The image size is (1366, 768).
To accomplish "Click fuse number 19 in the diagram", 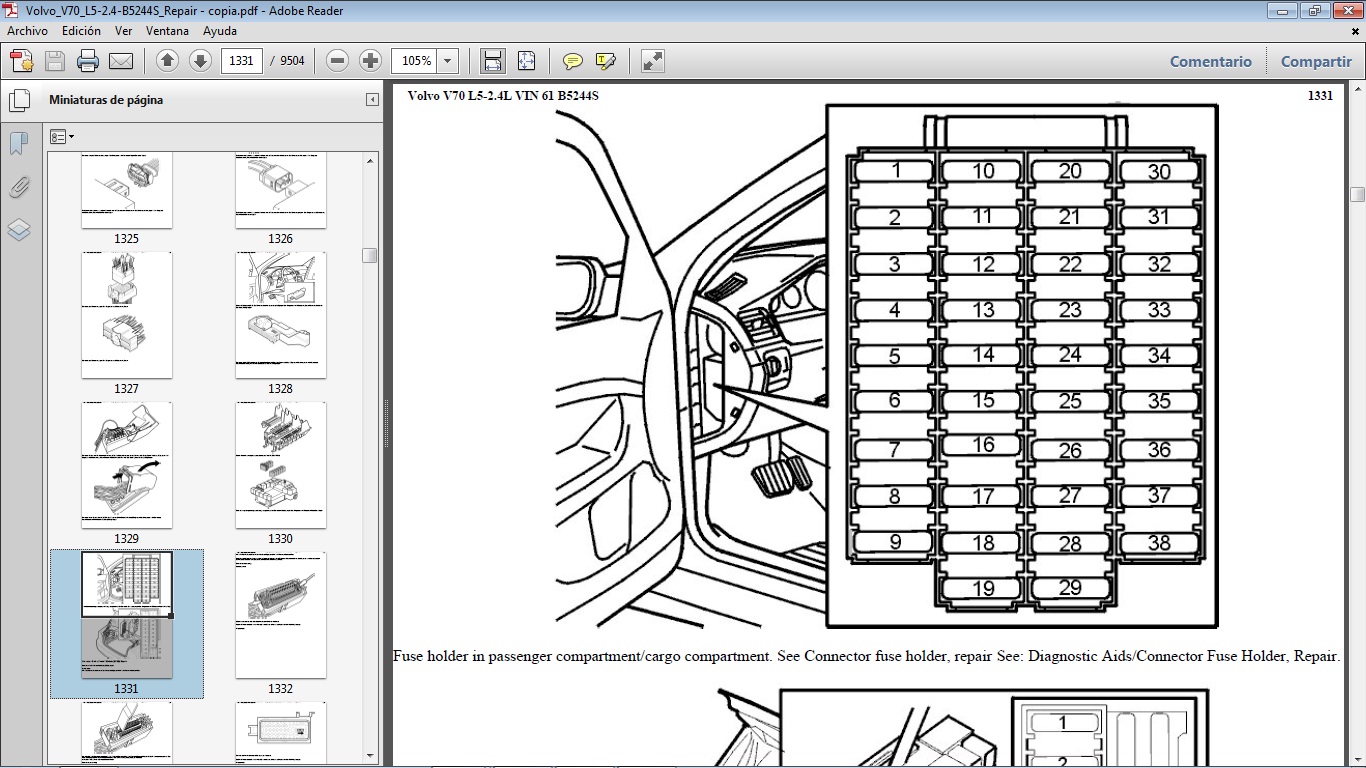I will [x=984, y=589].
